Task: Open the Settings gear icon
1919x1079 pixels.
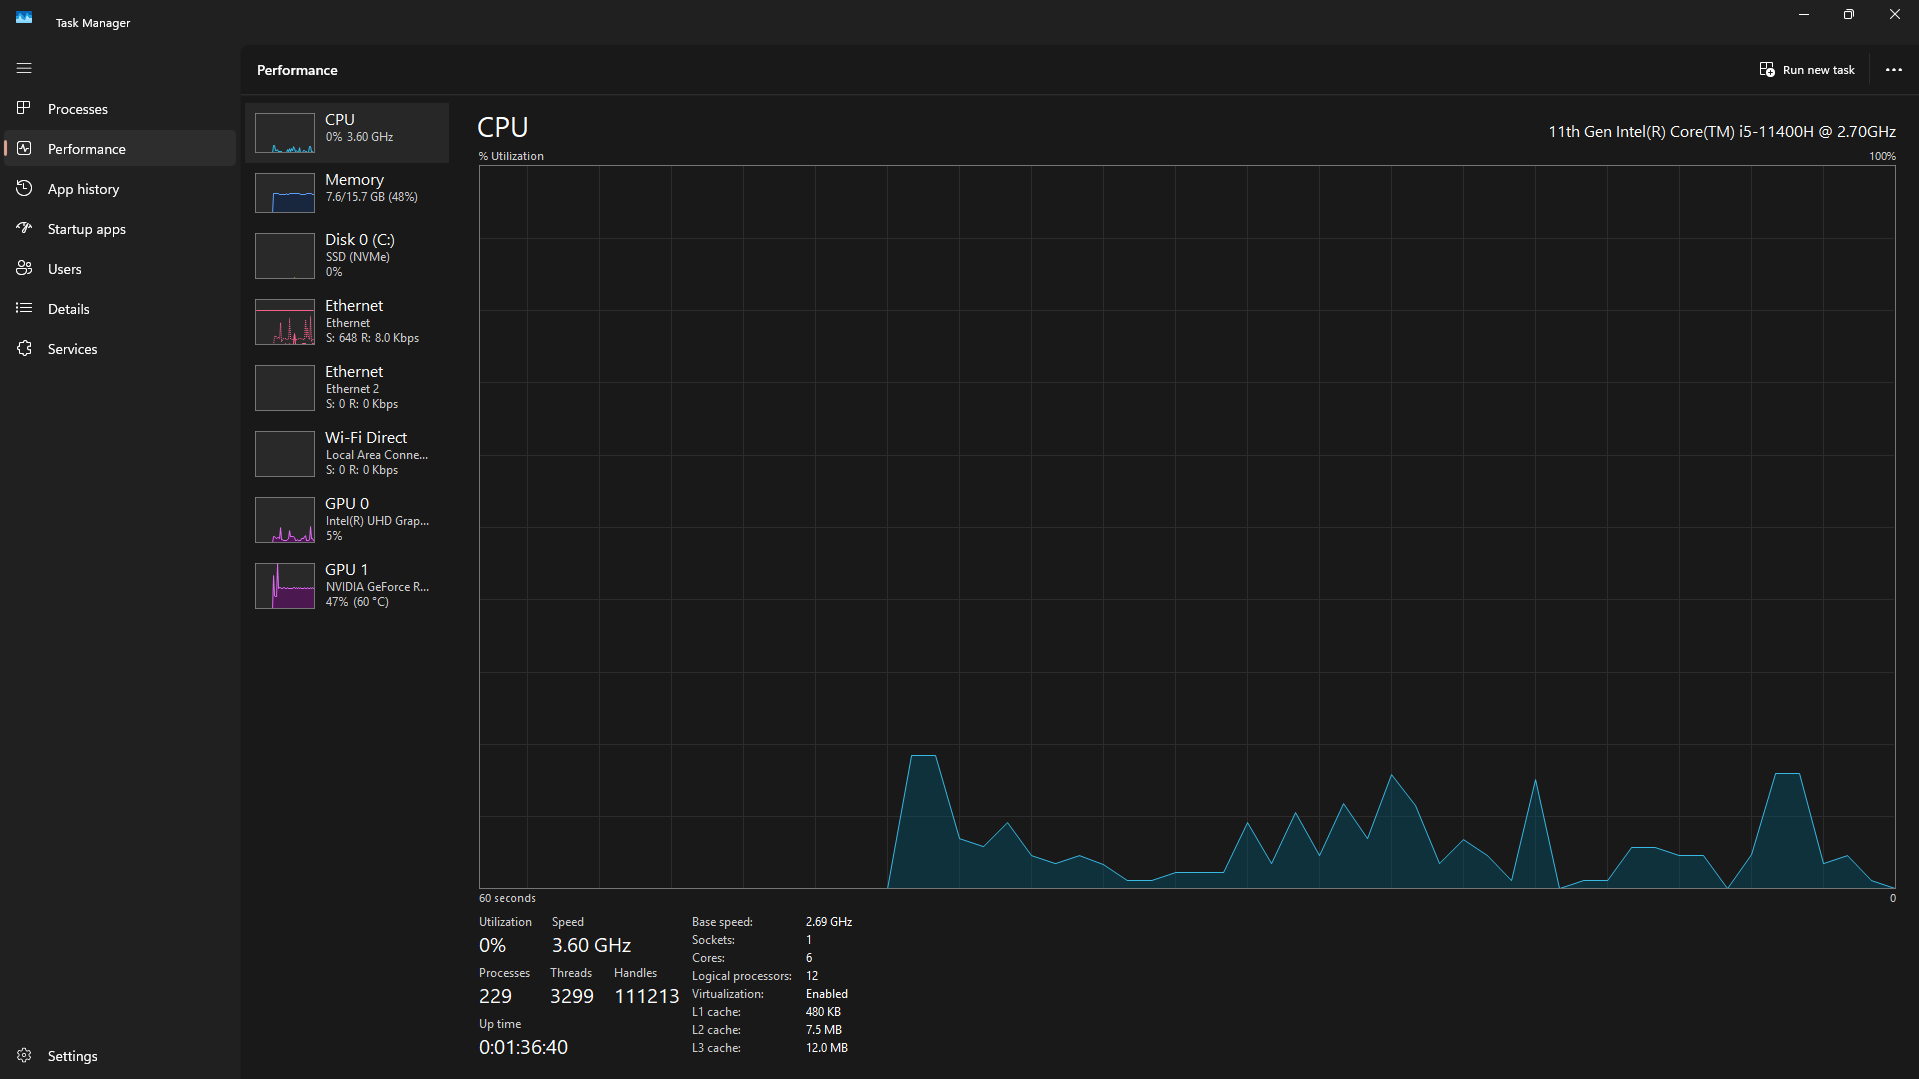Action: coord(24,1055)
